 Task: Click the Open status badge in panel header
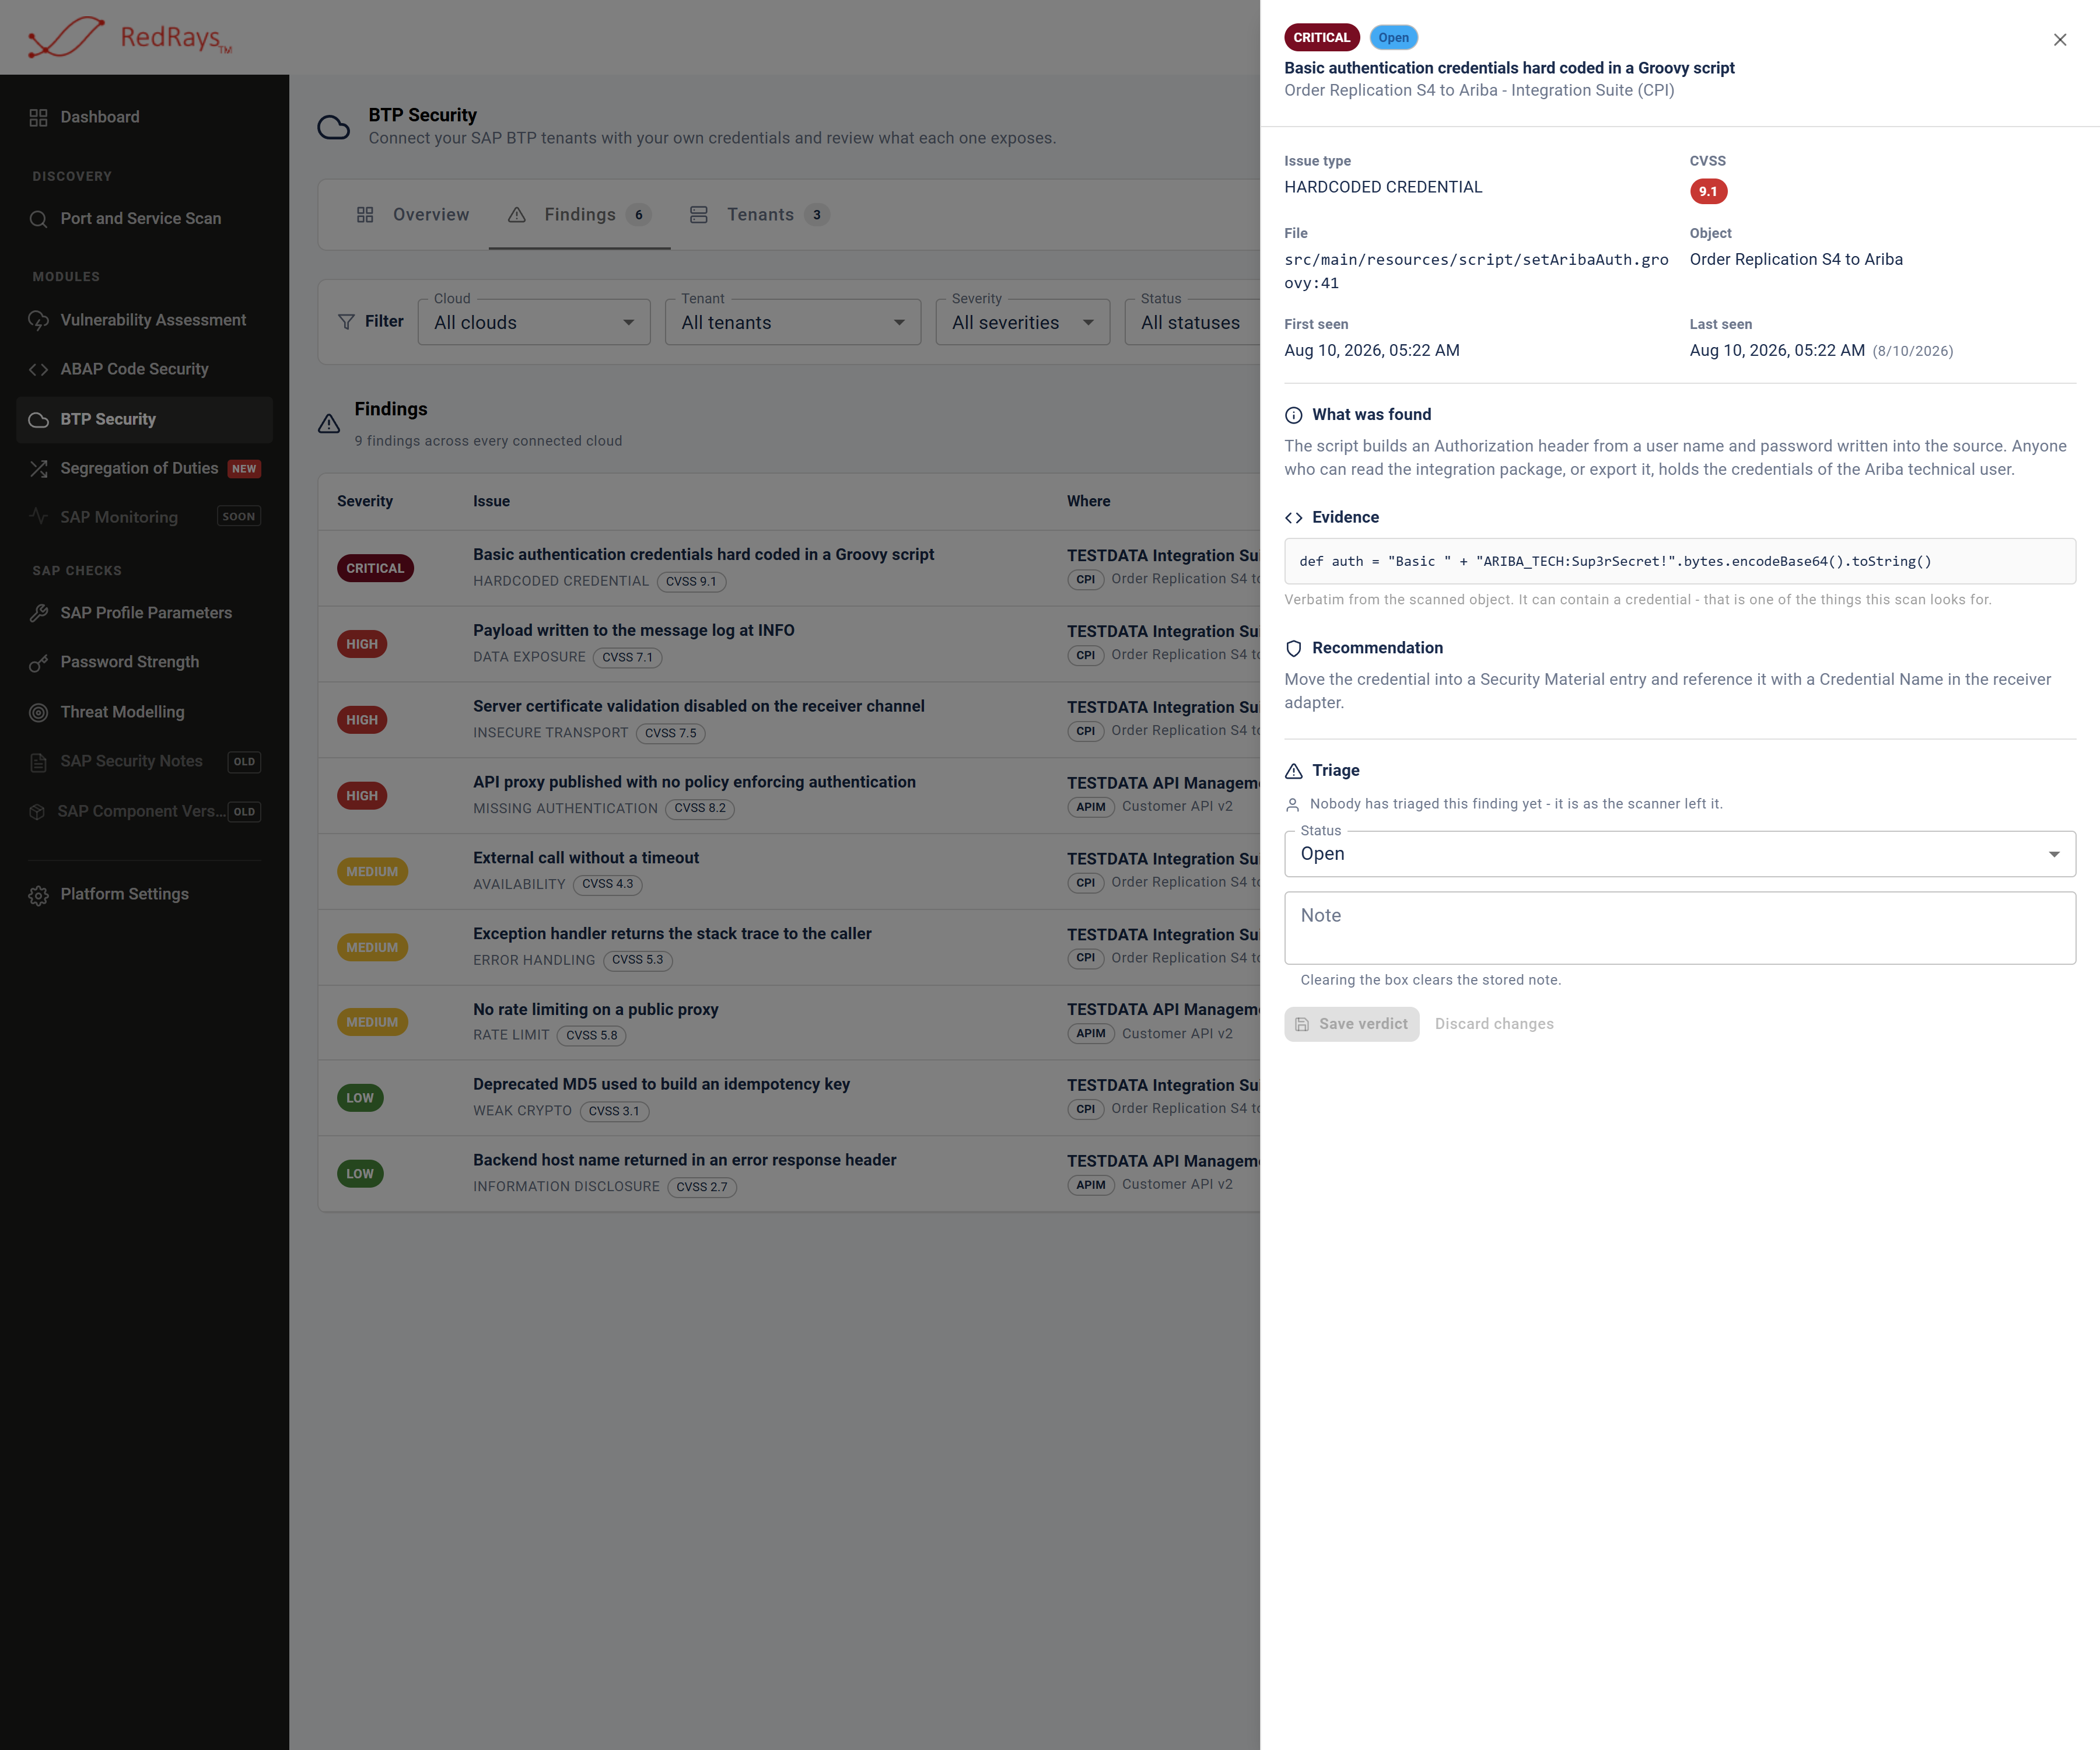1393,38
